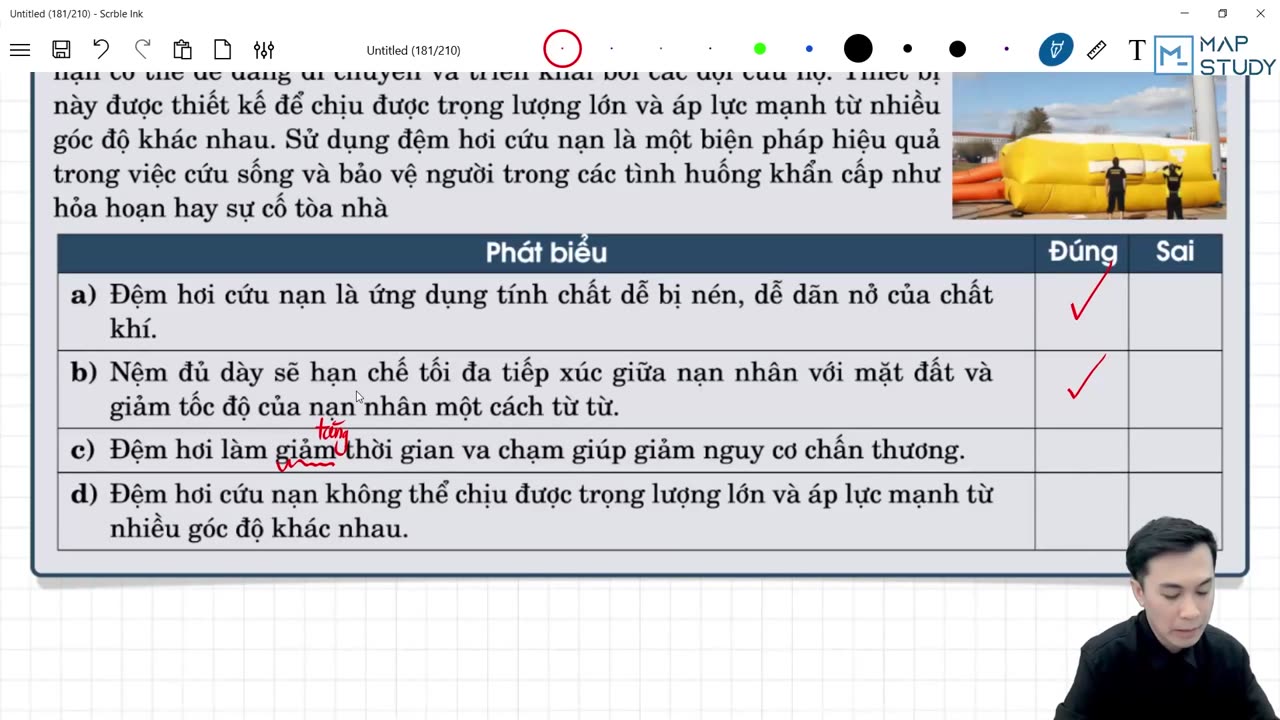
Task: Minimize the Scrble Ink window
Action: click(x=1185, y=13)
